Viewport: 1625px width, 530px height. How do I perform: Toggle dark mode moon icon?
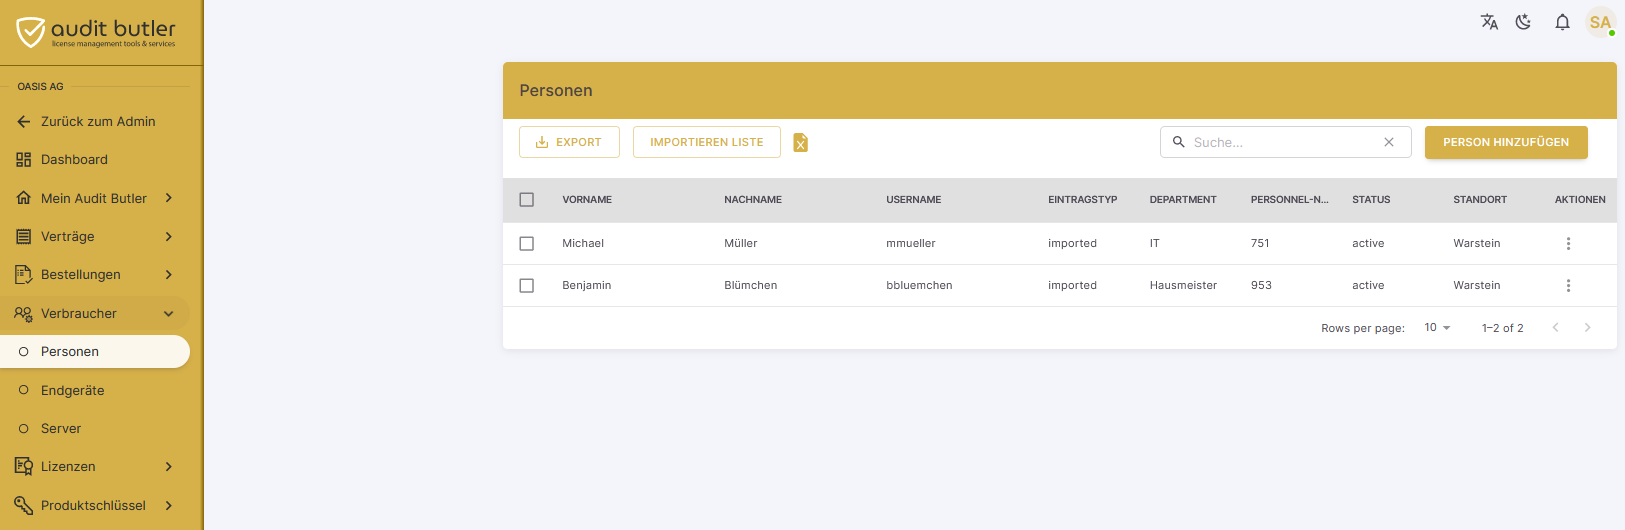(1524, 22)
